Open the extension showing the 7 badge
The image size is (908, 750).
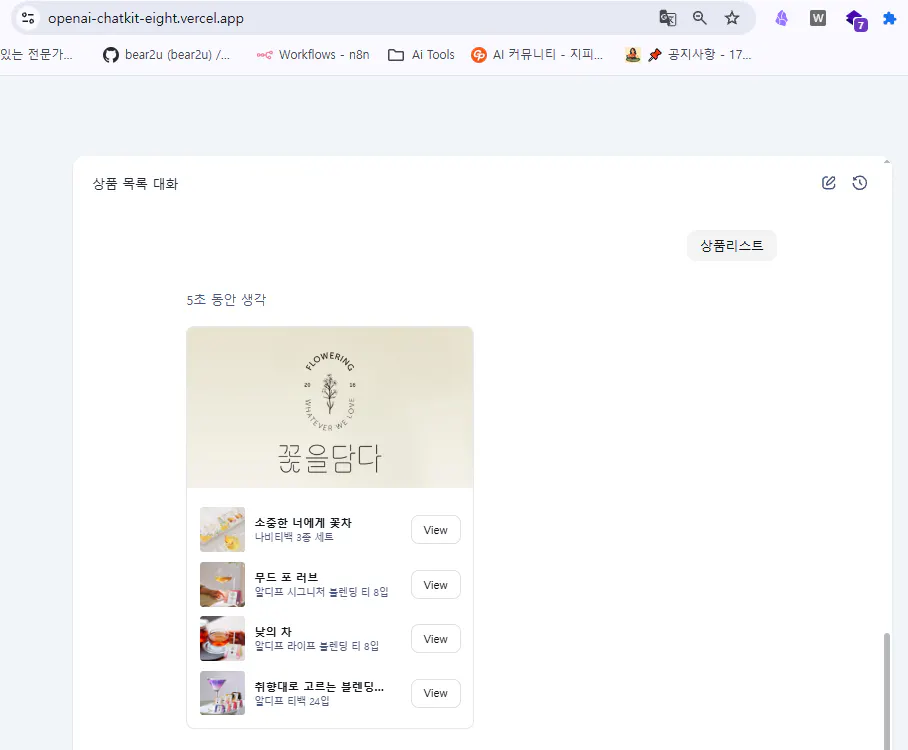(x=855, y=18)
